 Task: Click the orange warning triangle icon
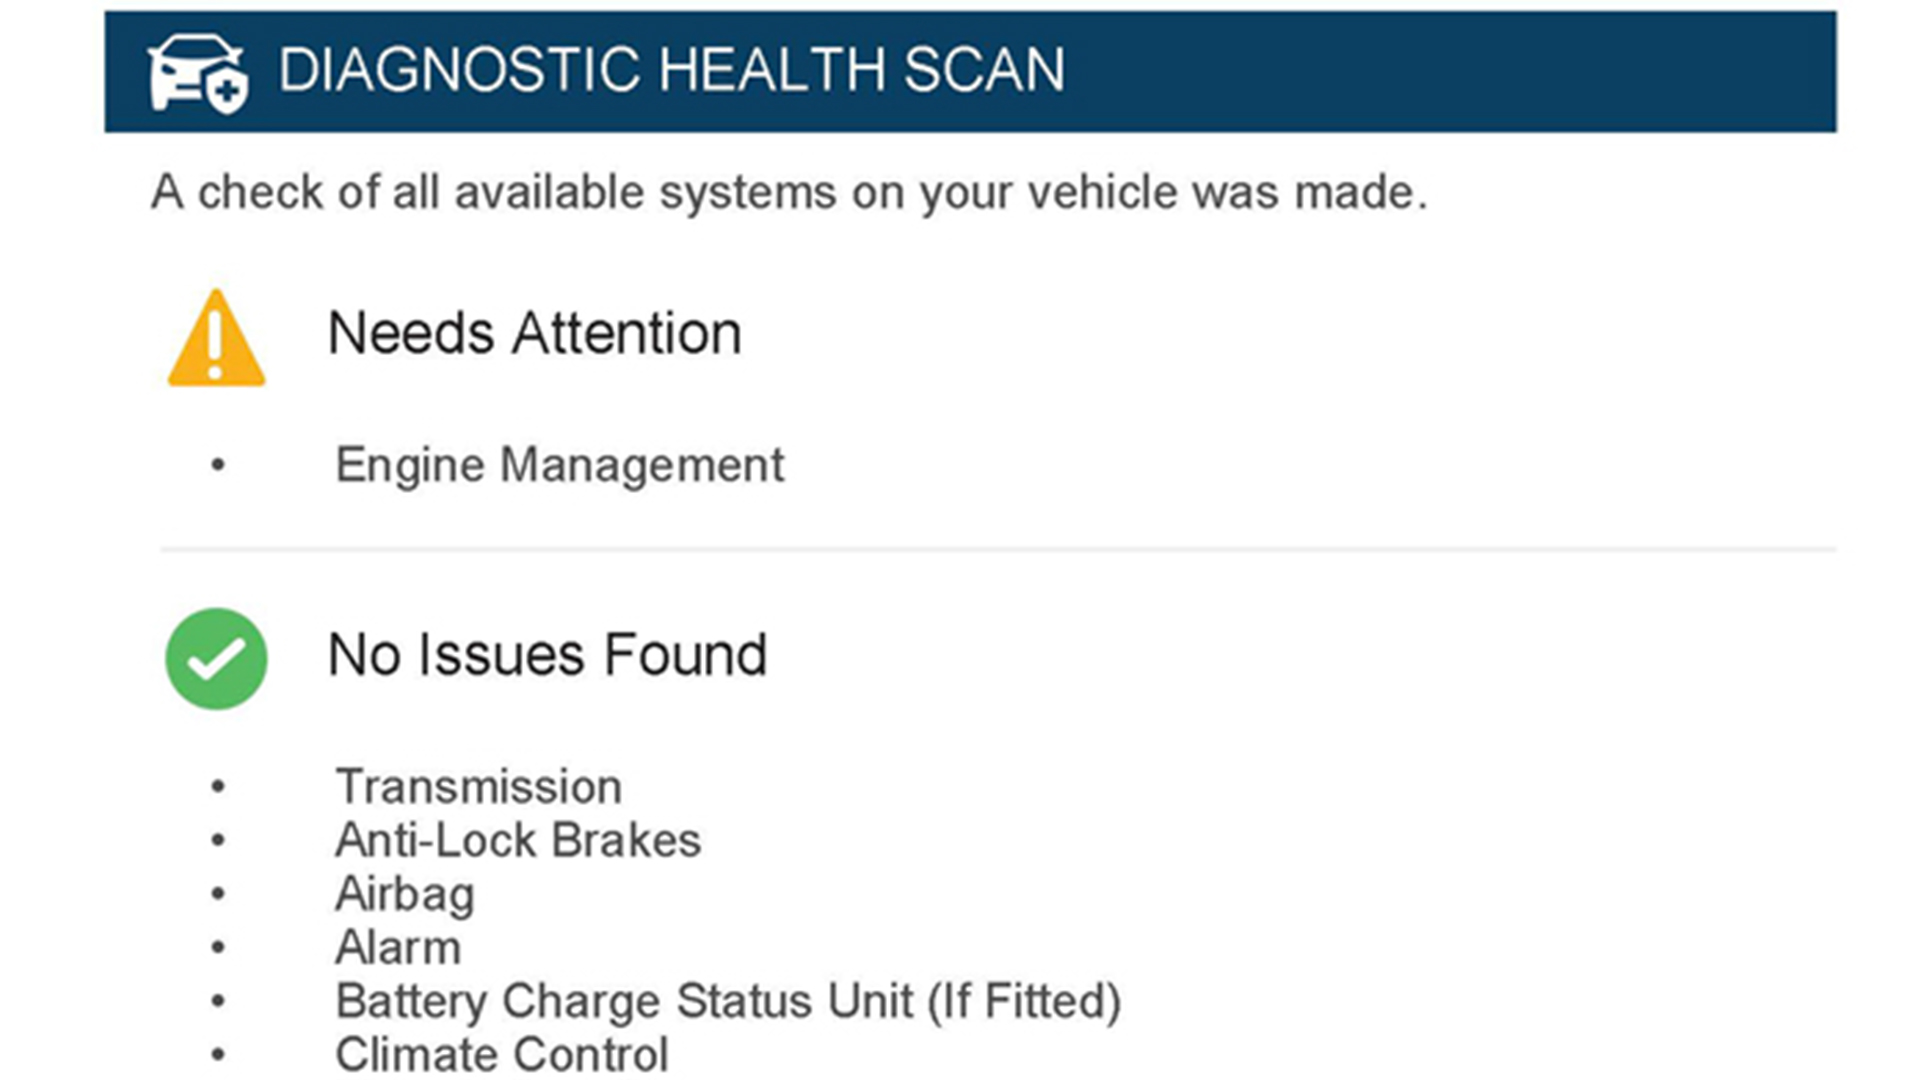point(216,339)
